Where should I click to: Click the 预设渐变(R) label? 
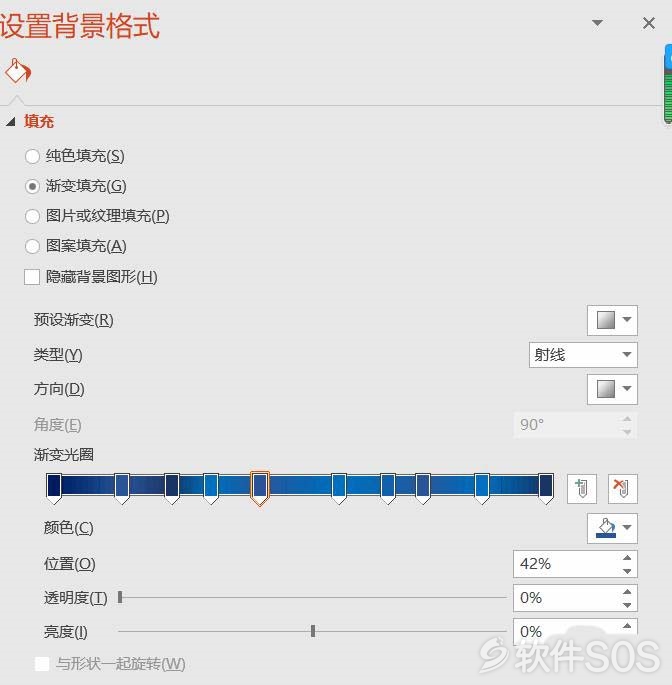click(x=73, y=320)
